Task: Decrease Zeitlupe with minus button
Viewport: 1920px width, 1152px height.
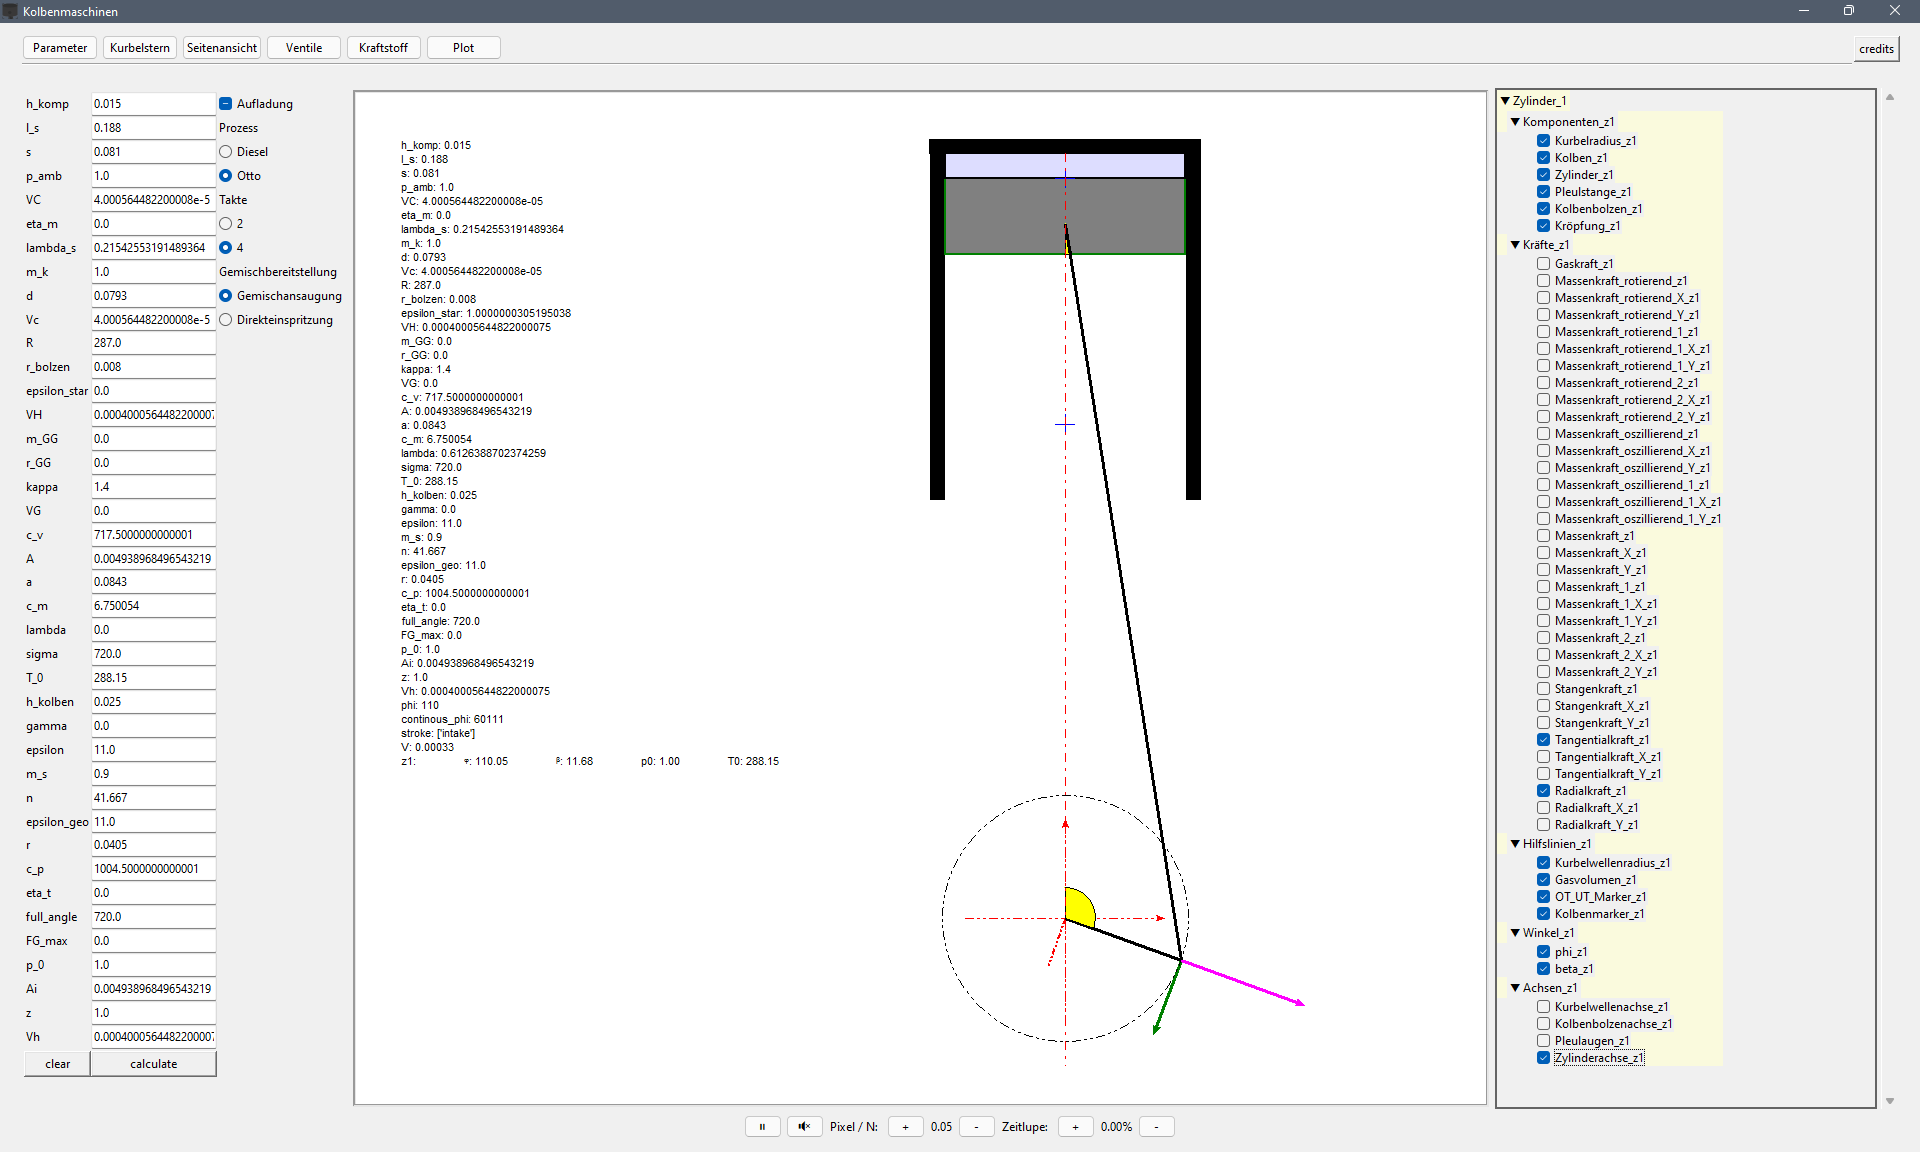Action: (x=1156, y=1127)
